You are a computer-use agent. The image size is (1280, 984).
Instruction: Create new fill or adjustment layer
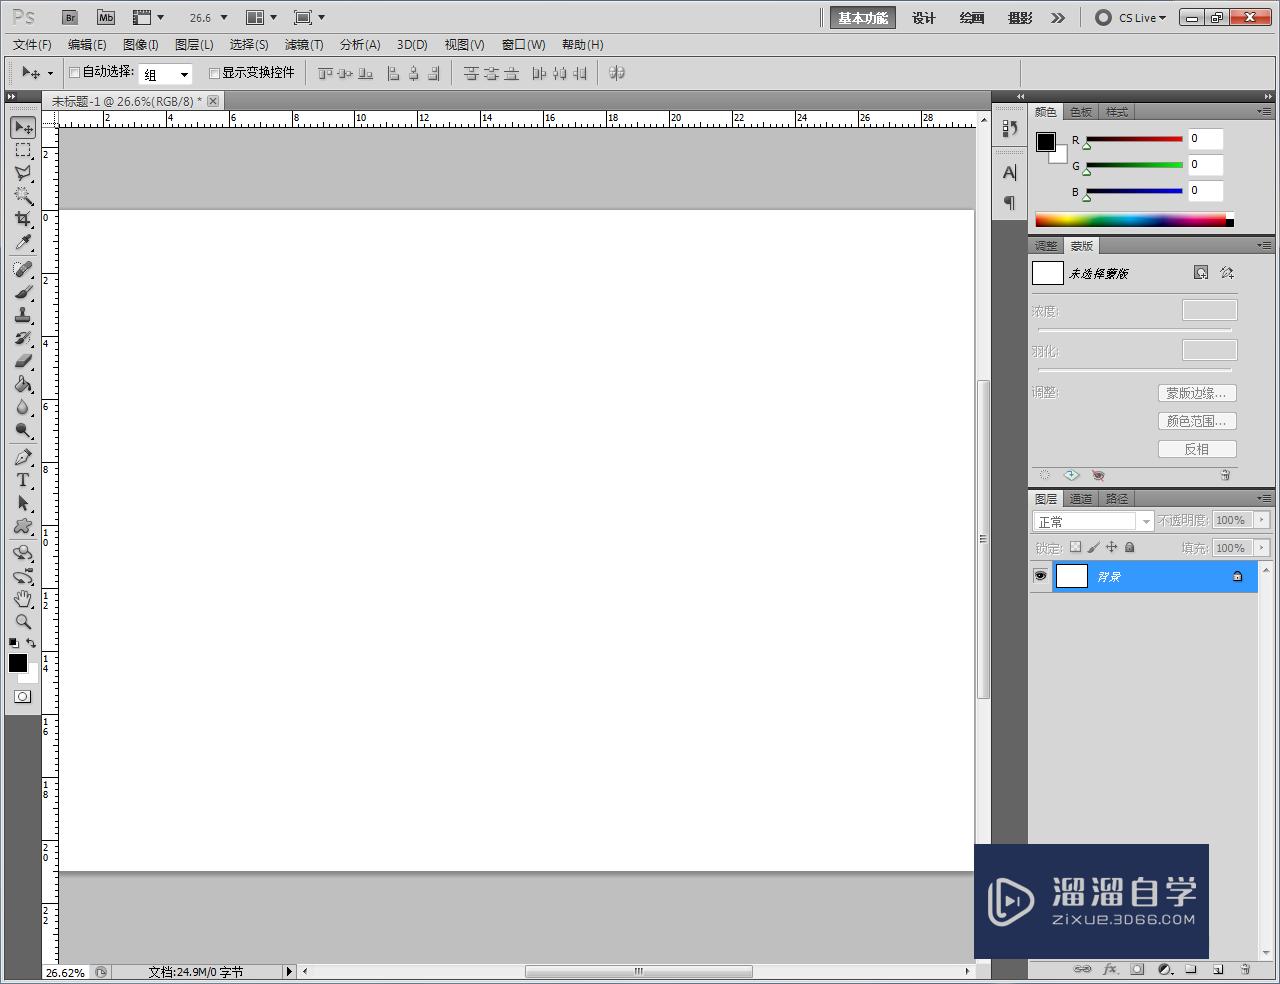point(1164,969)
